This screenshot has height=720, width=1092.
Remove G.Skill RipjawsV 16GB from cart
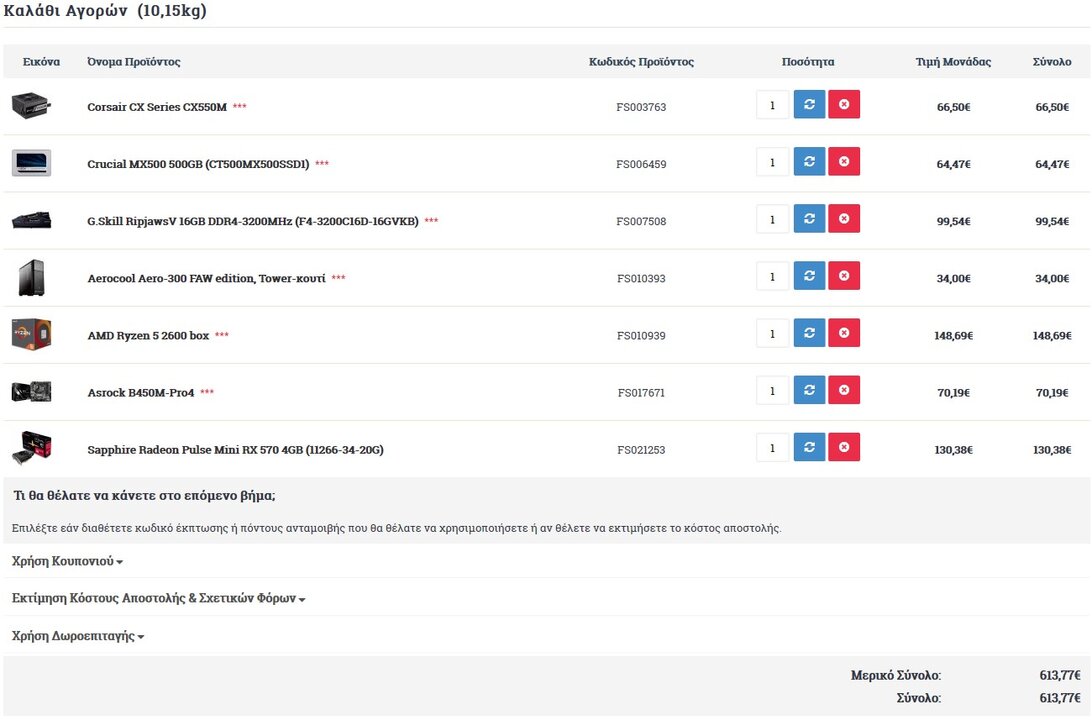pyautogui.click(x=844, y=219)
